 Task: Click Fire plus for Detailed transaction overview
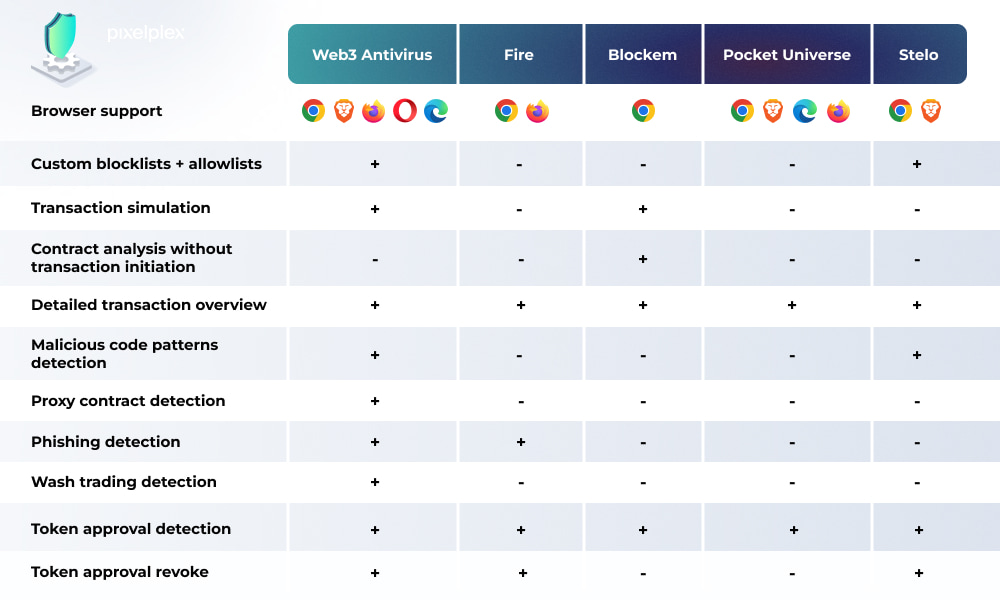click(x=521, y=305)
